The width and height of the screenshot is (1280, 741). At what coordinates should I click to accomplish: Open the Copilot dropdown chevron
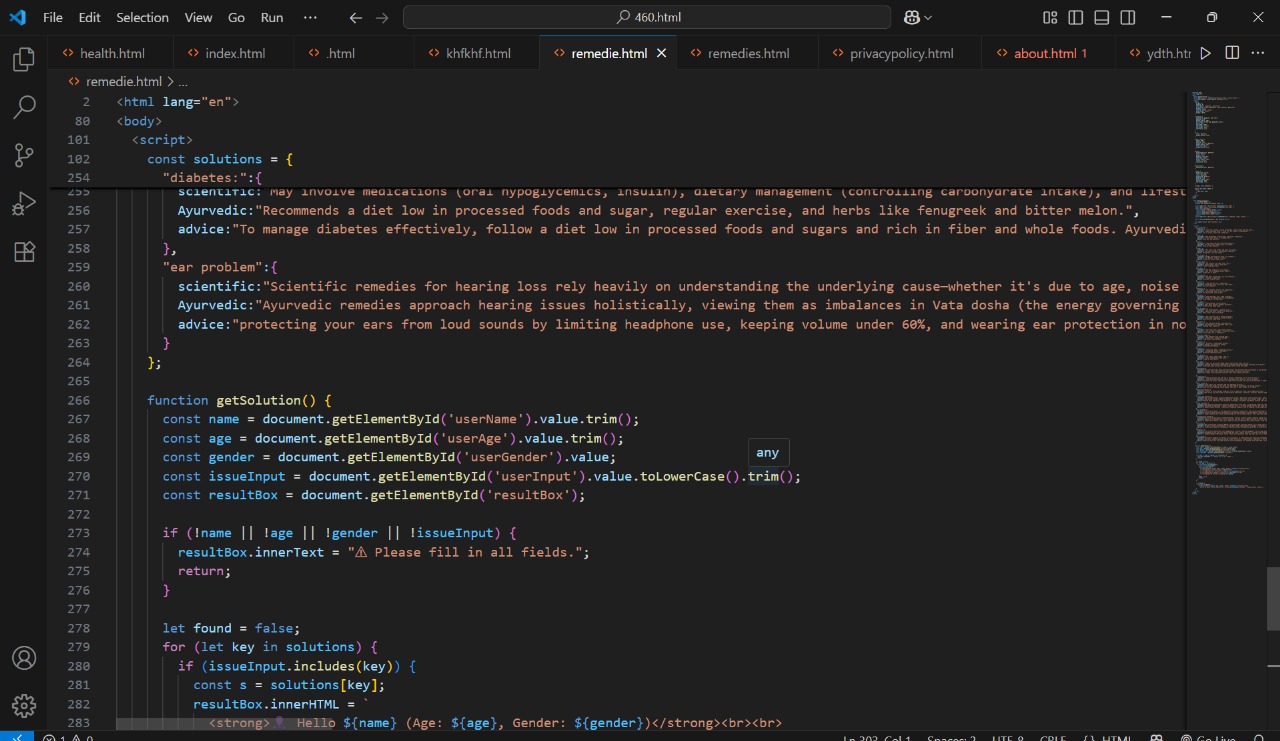click(929, 17)
